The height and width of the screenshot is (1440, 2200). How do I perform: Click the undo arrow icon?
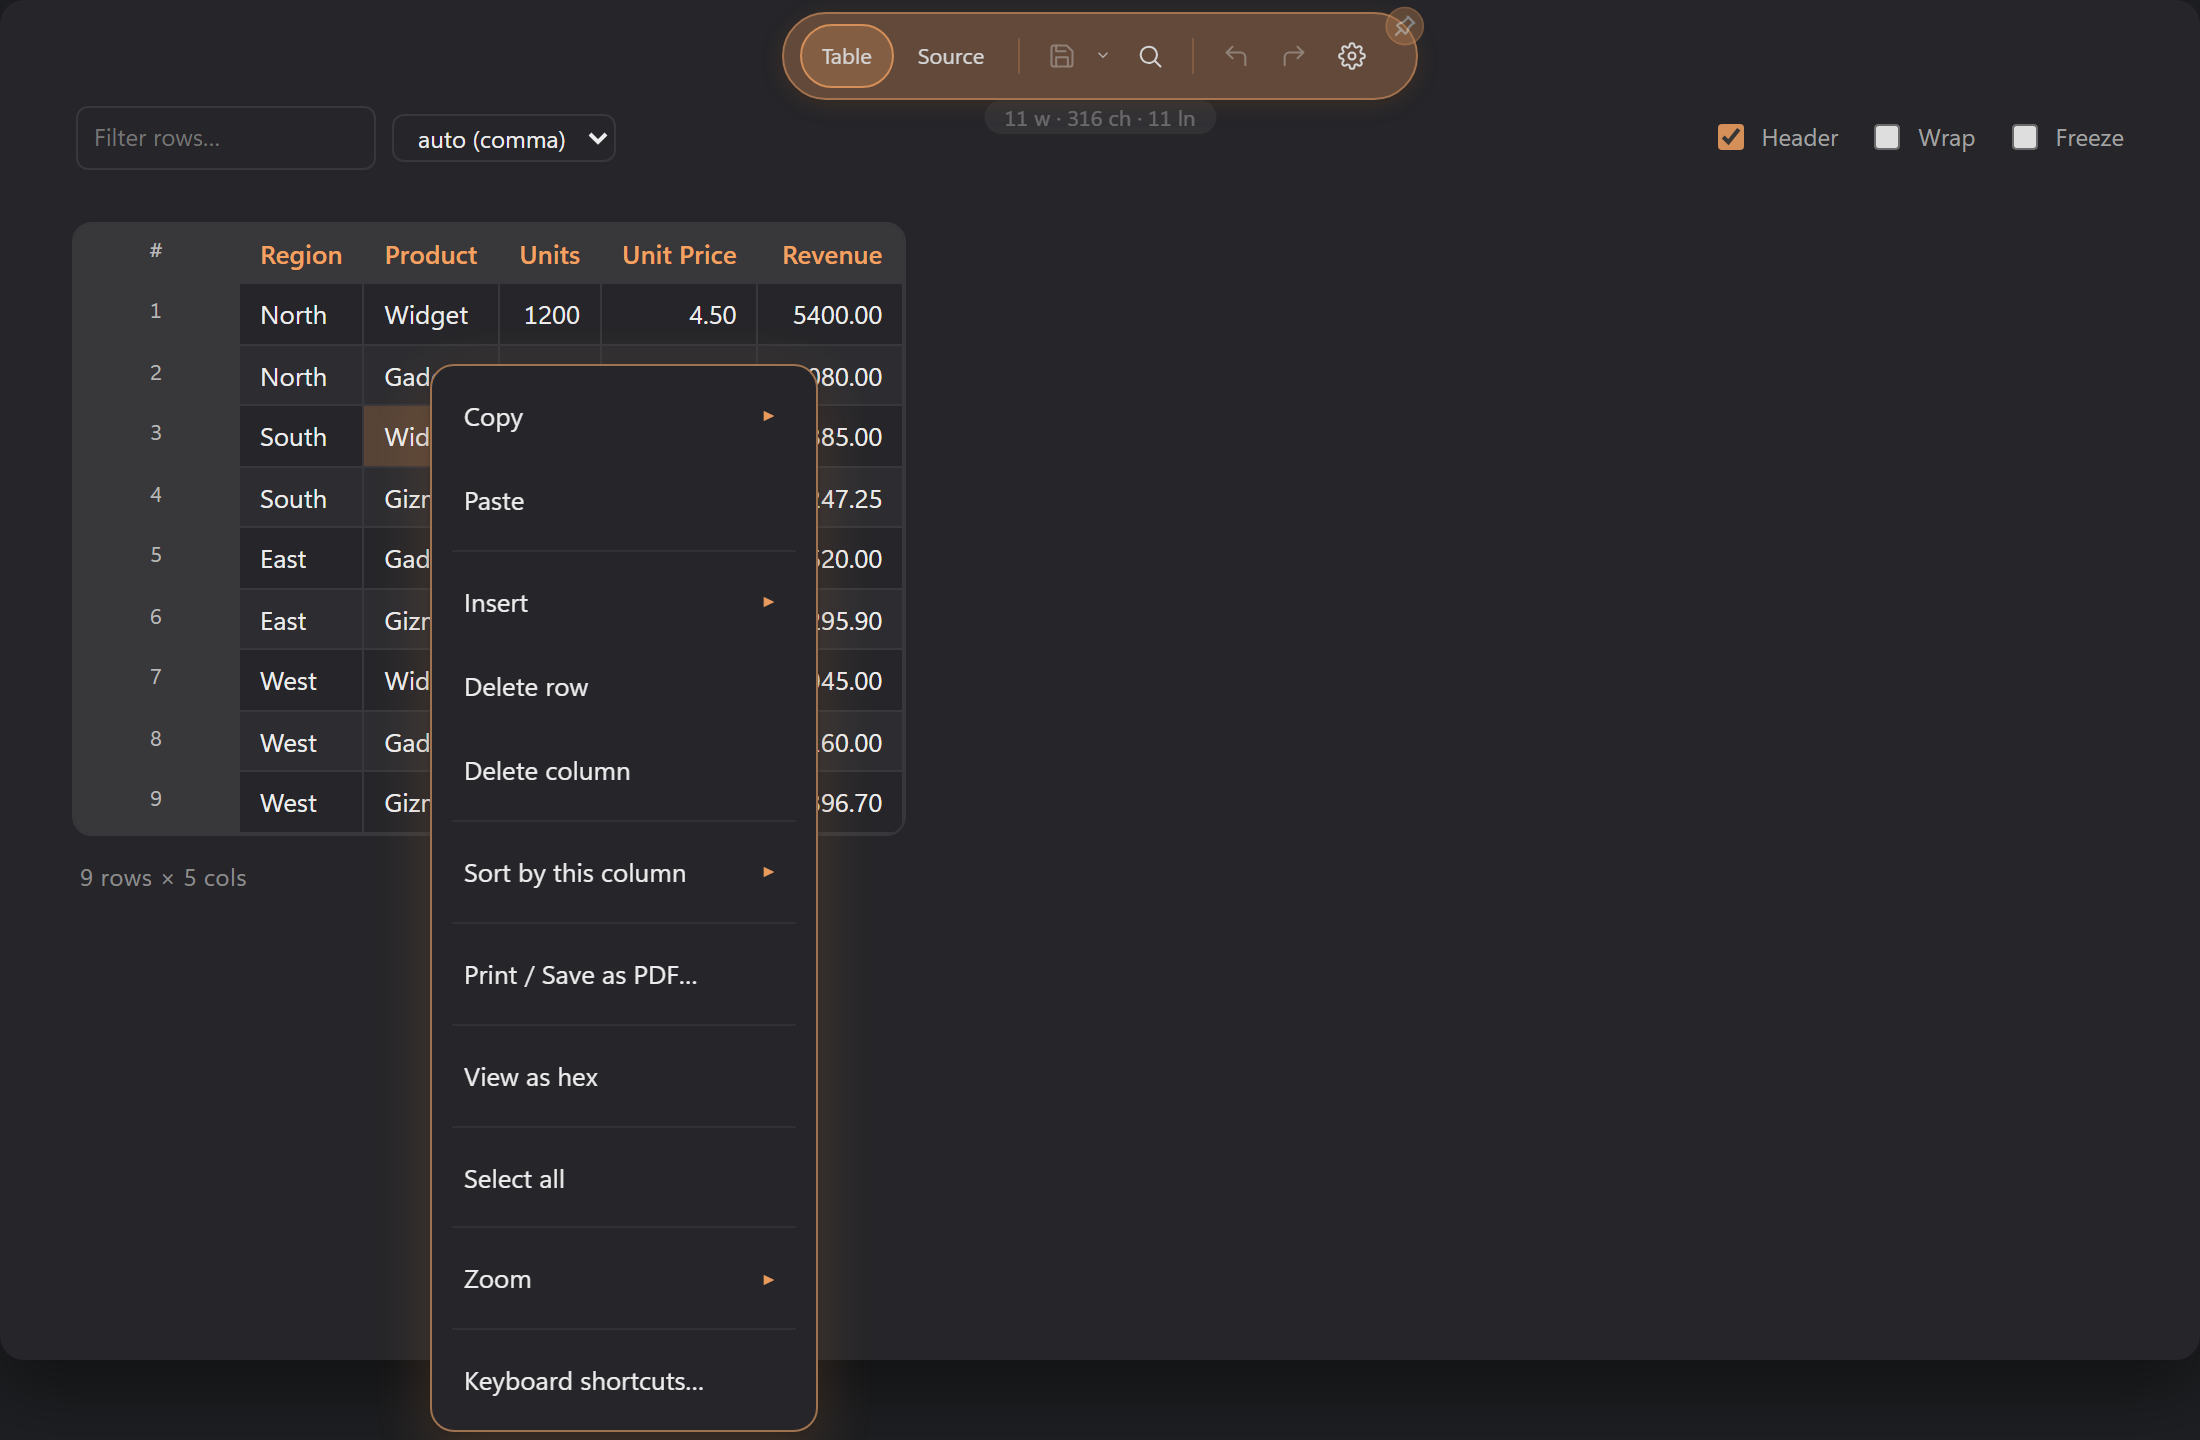(1236, 56)
